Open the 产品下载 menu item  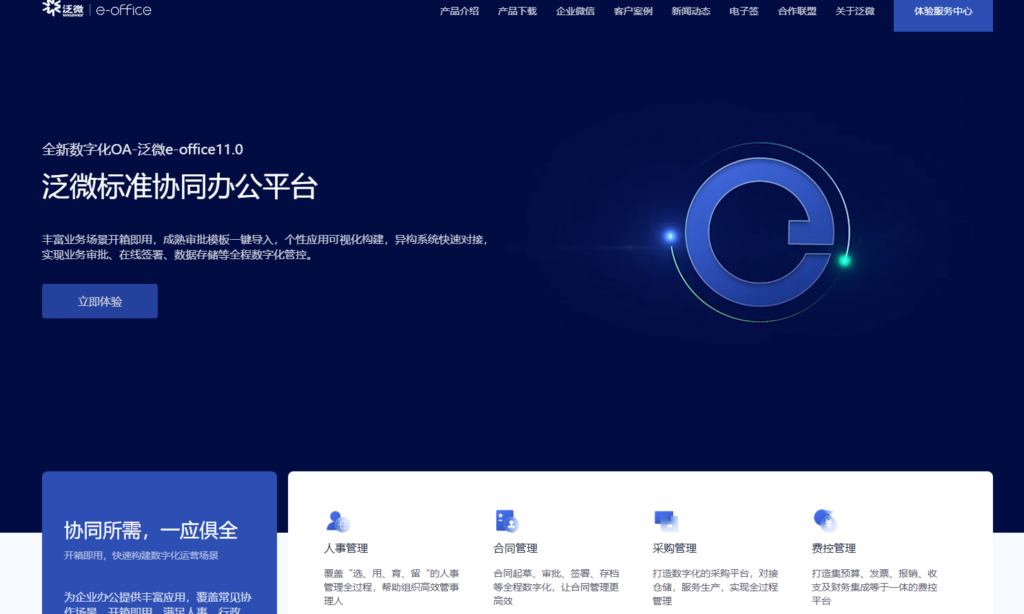point(517,11)
